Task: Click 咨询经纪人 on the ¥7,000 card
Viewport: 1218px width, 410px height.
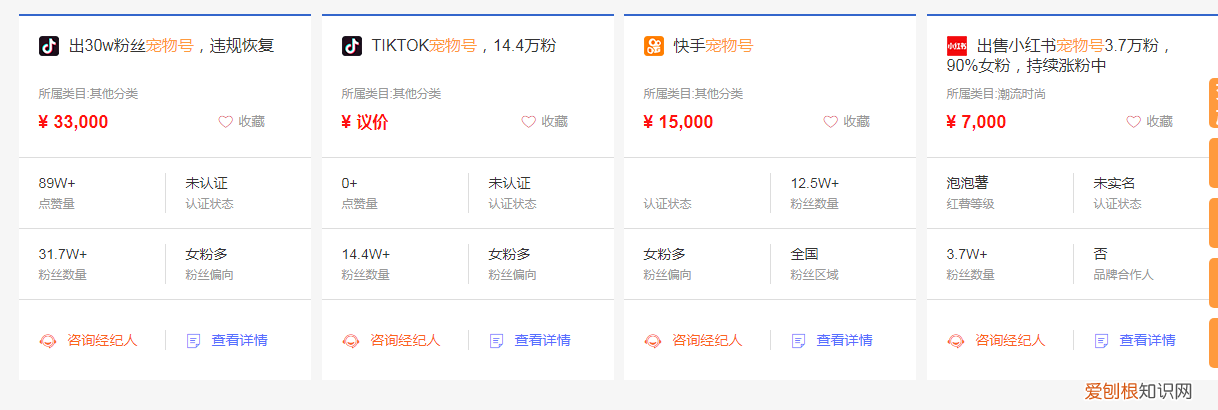Action: tap(1010, 341)
